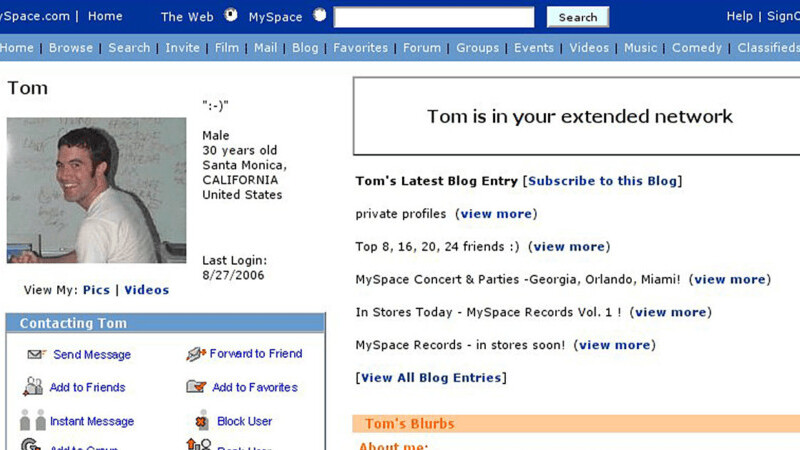Open the Browse navigation item

[x=71, y=48]
